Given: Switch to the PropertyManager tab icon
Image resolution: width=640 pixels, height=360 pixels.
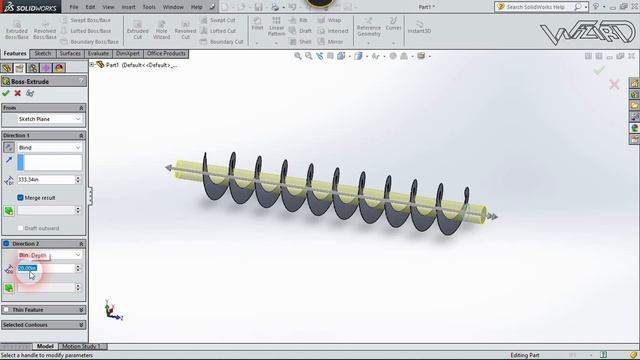Looking at the screenshot, I should point(20,68).
